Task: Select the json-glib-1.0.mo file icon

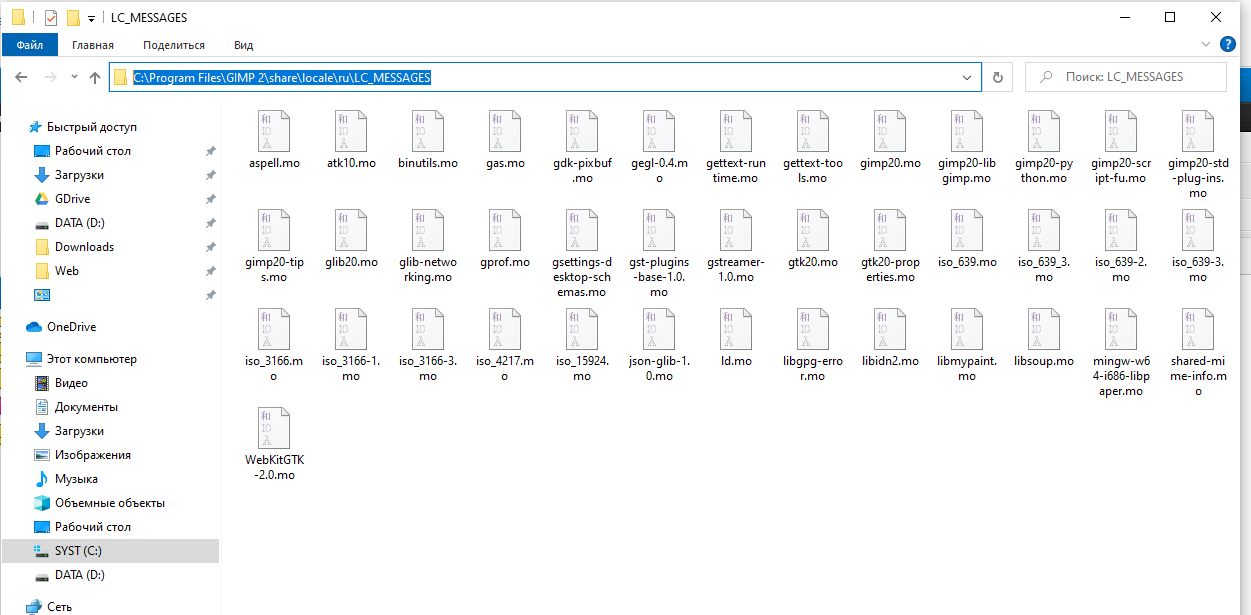Action: click(659, 328)
